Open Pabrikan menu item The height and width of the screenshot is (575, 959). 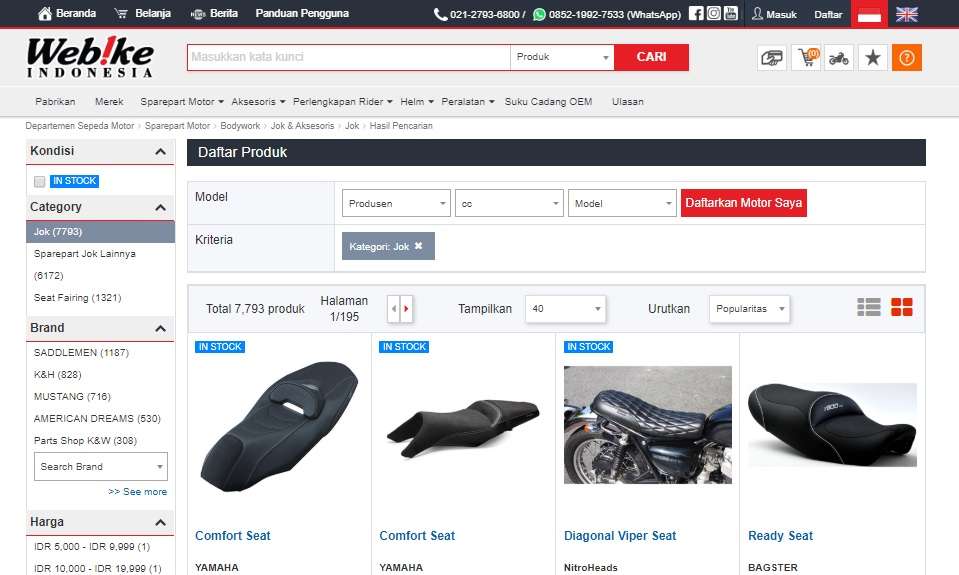55,102
